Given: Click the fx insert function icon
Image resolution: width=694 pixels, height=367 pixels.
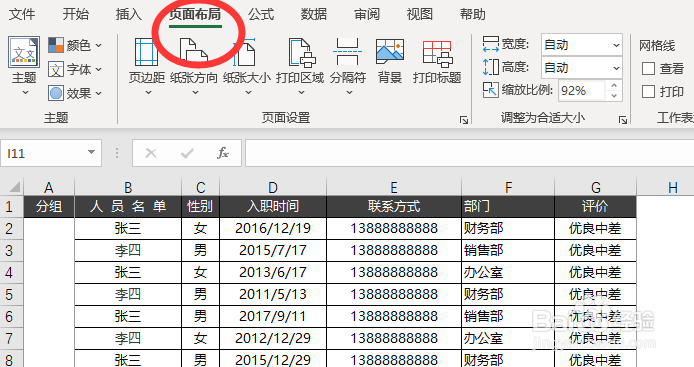Looking at the screenshot, I should 223,153.
